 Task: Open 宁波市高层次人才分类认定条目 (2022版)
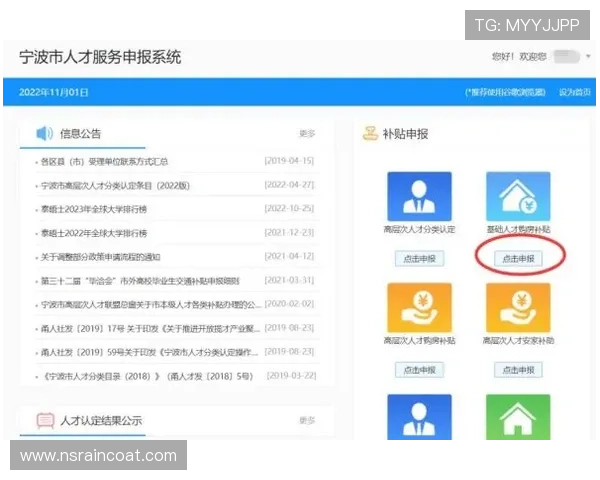tap(115, 186)
